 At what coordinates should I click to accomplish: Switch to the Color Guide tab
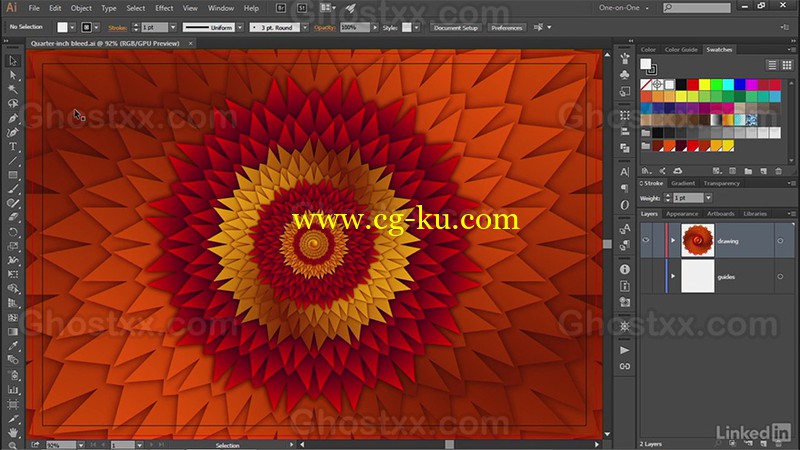click(x=681, y=49)
